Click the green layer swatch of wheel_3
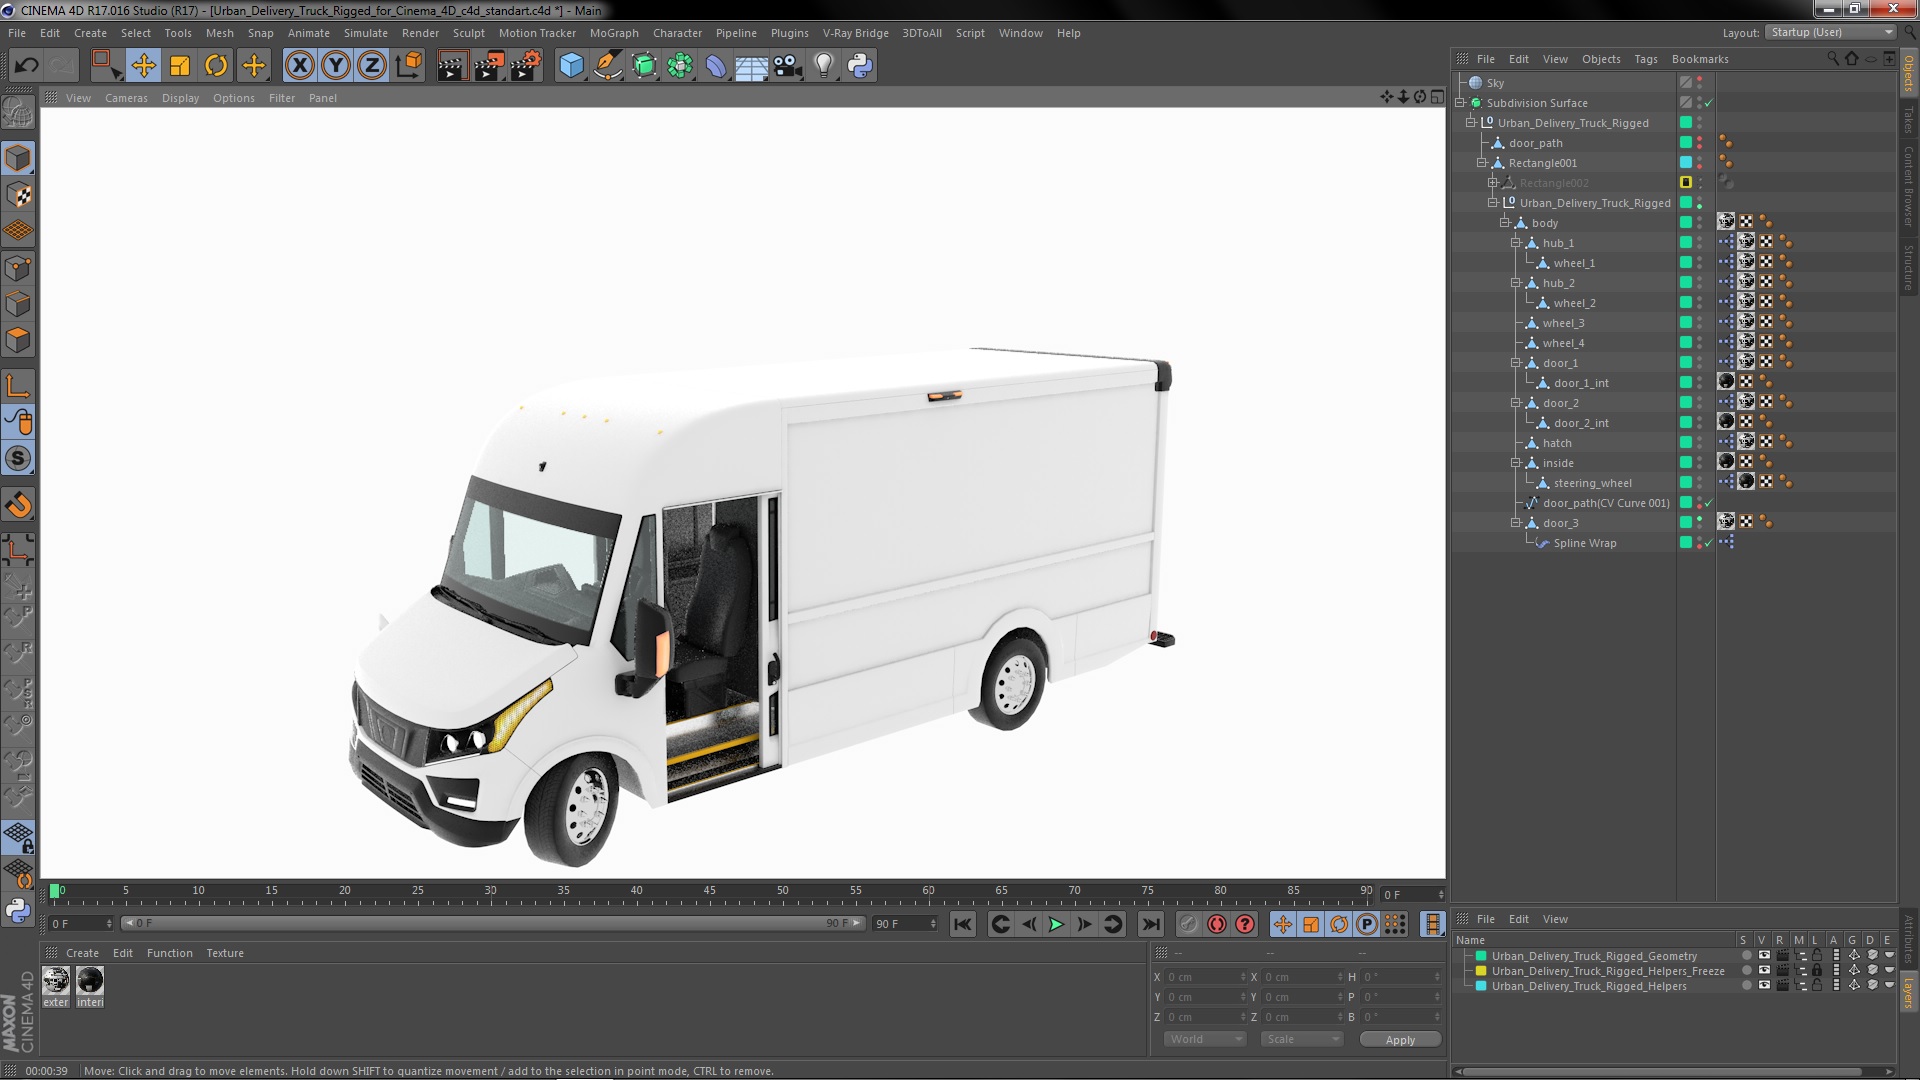The image size is (1920, 1080). 1685,323
